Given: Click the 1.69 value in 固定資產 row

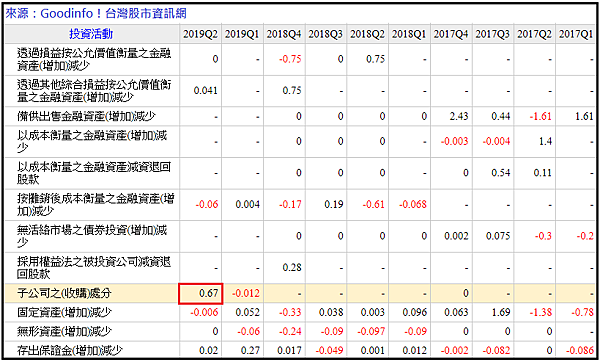Looking at the screenshot, I should point(501,313).
